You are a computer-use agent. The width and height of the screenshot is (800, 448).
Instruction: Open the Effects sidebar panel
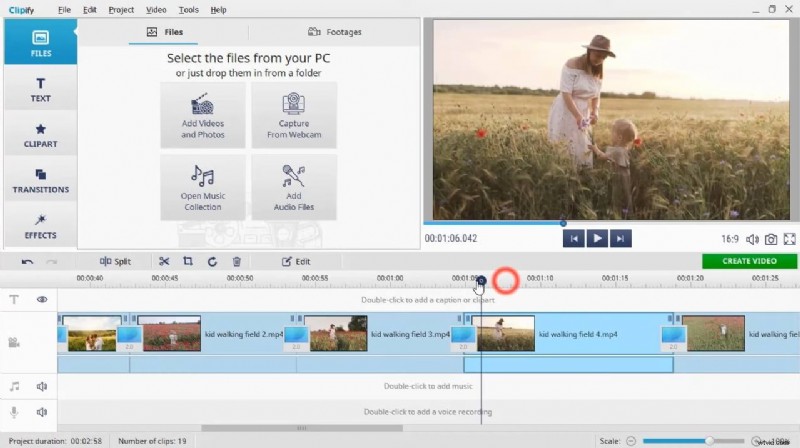pyautogui.click(x=40, y=226)
